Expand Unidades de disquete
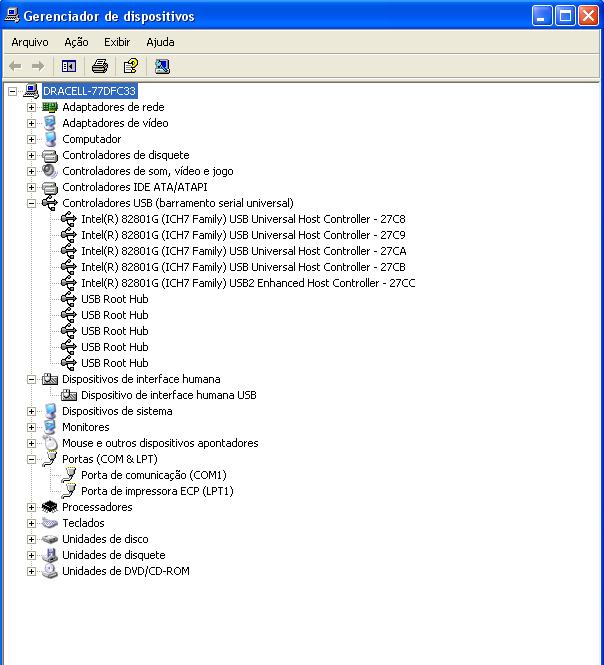The width and height of the screenshot is (604, 665). tap(31, 556)
